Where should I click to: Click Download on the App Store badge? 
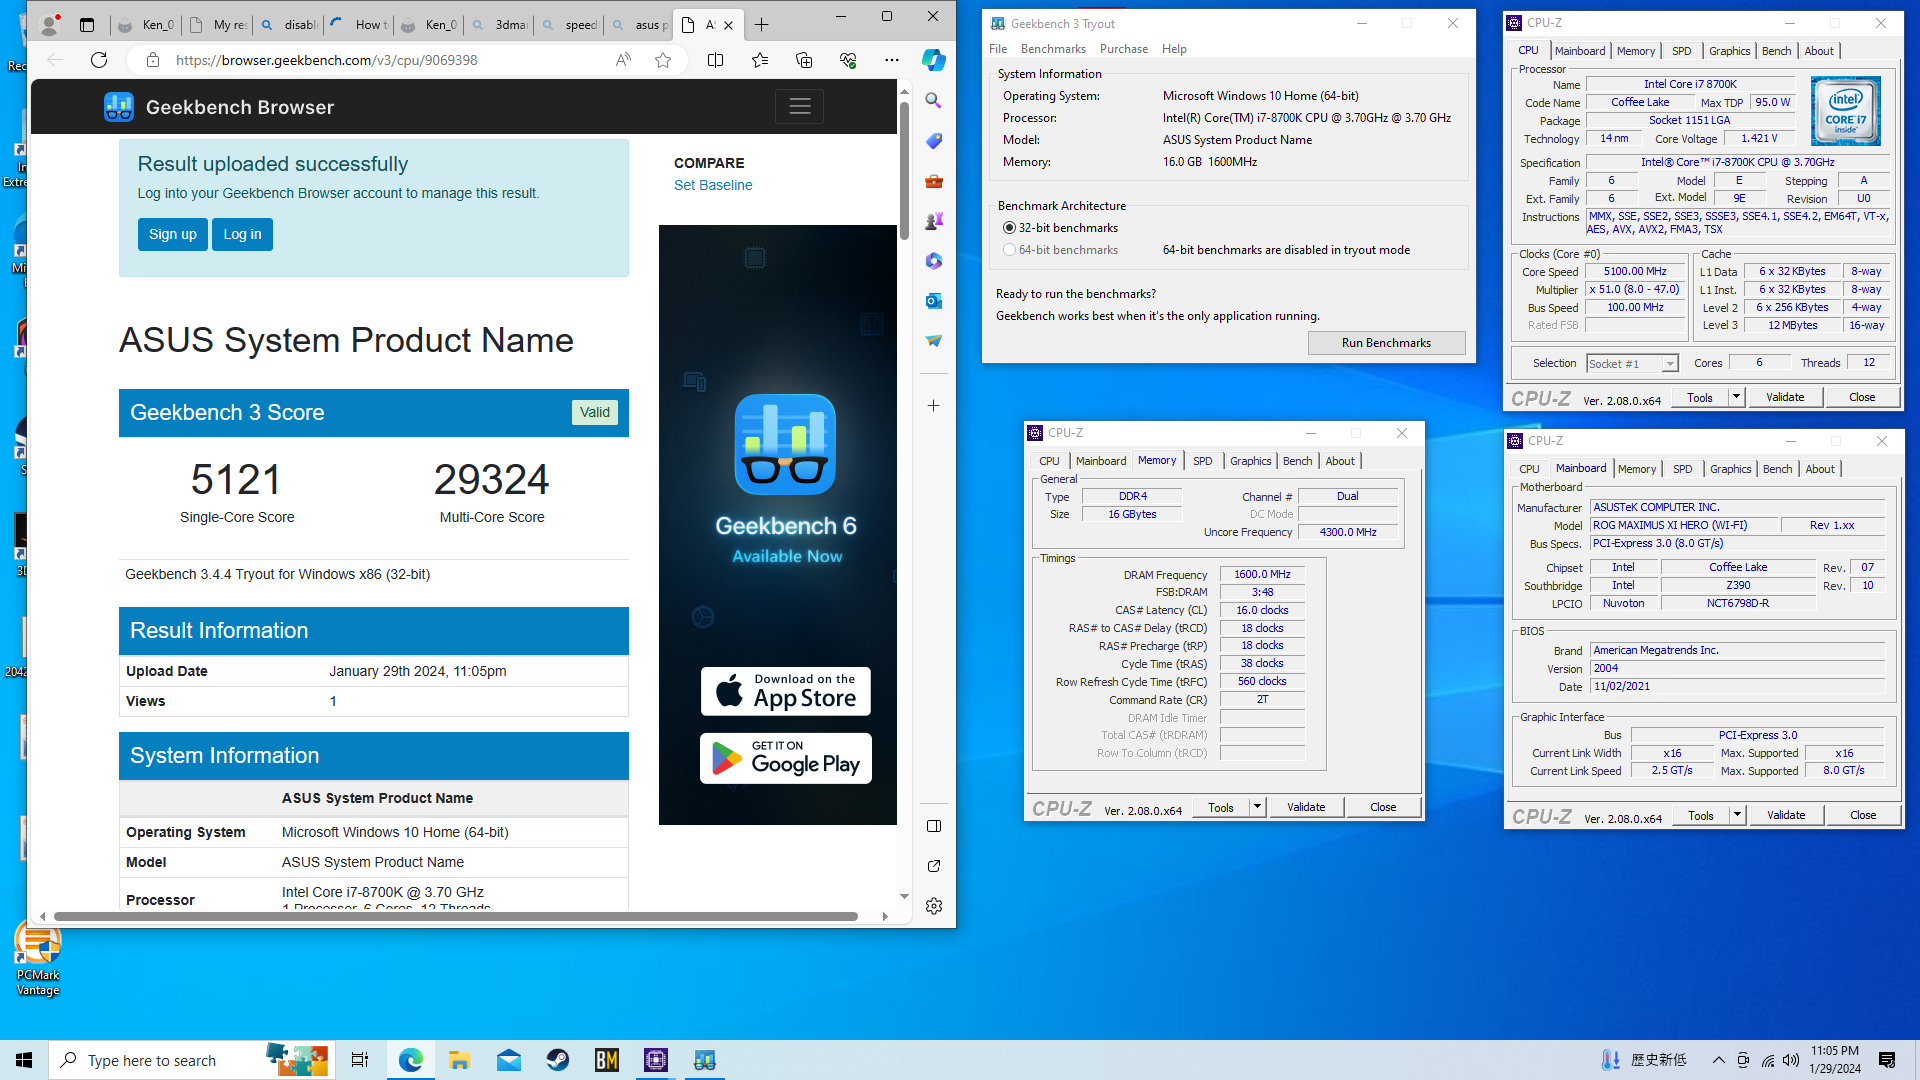[x=786, y=691]
